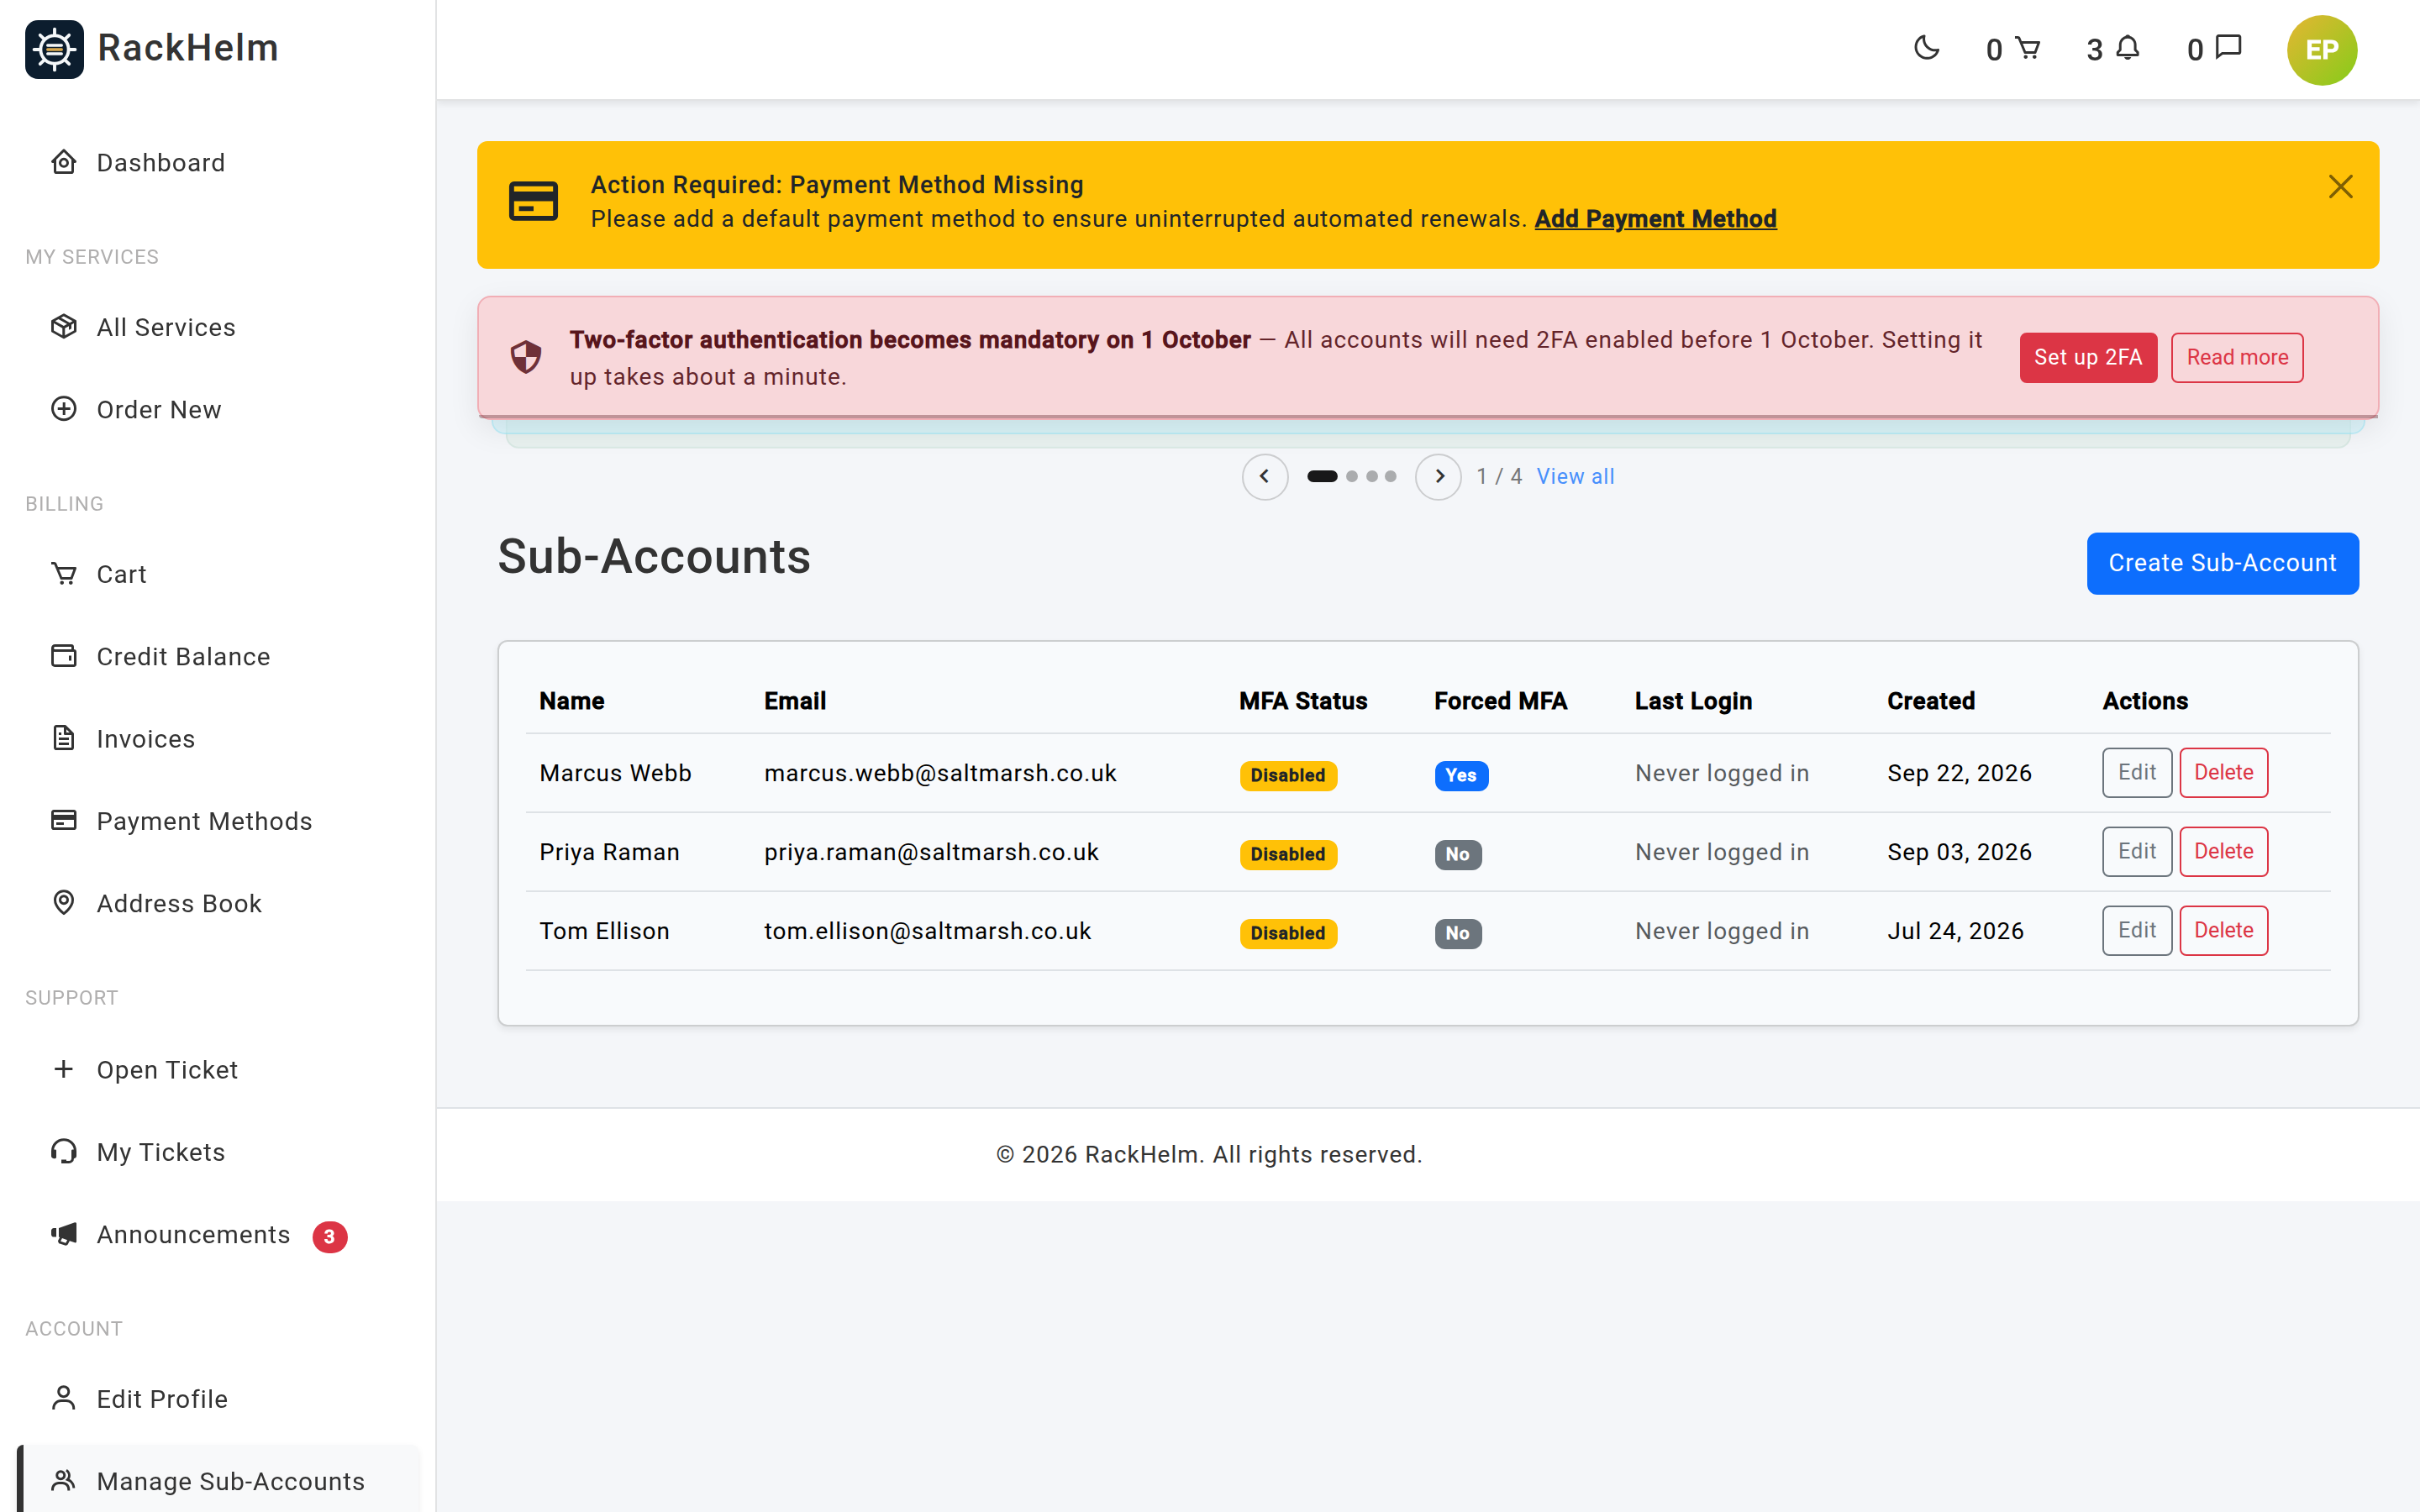Edit Tom Ellison sub-account
The width and height of the screenshot is (2420, 1512).
click(x=2137, y=930)
